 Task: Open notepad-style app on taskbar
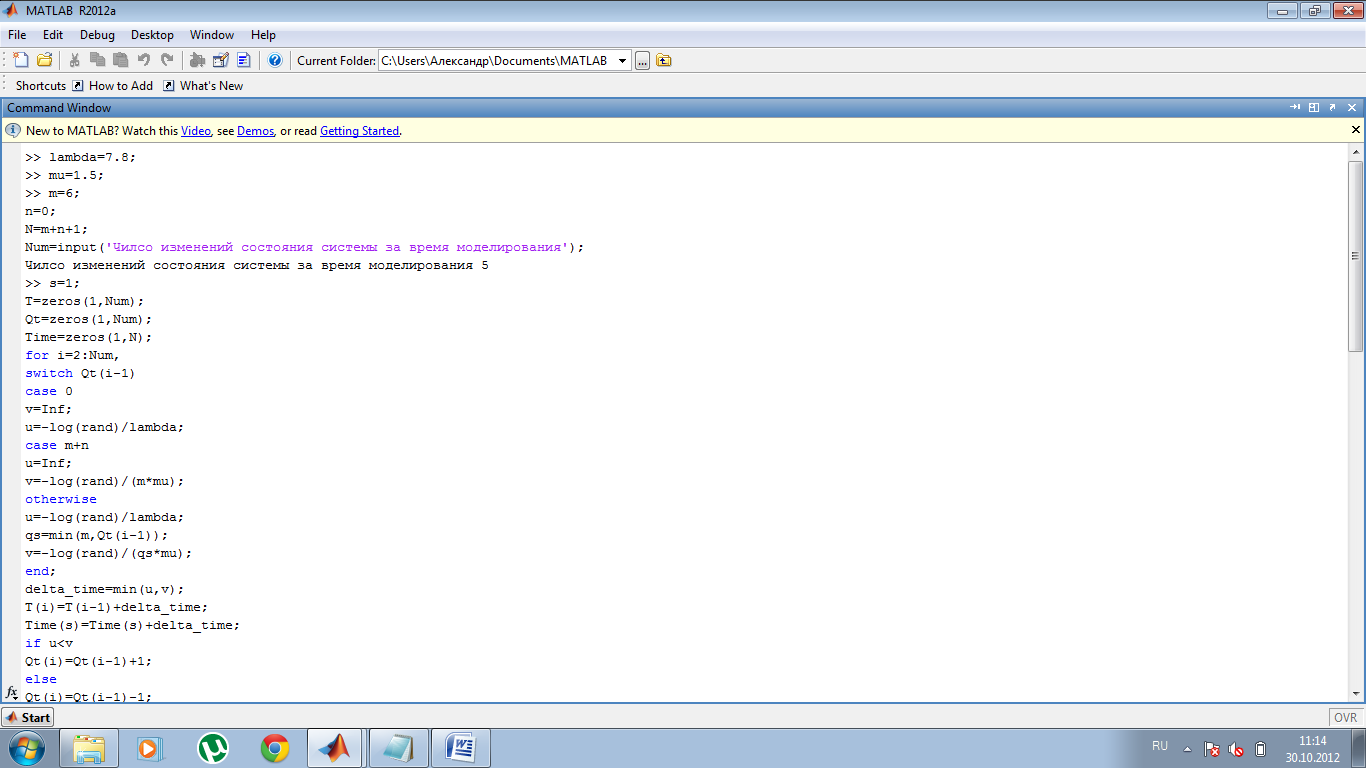(x=398, y=748)
